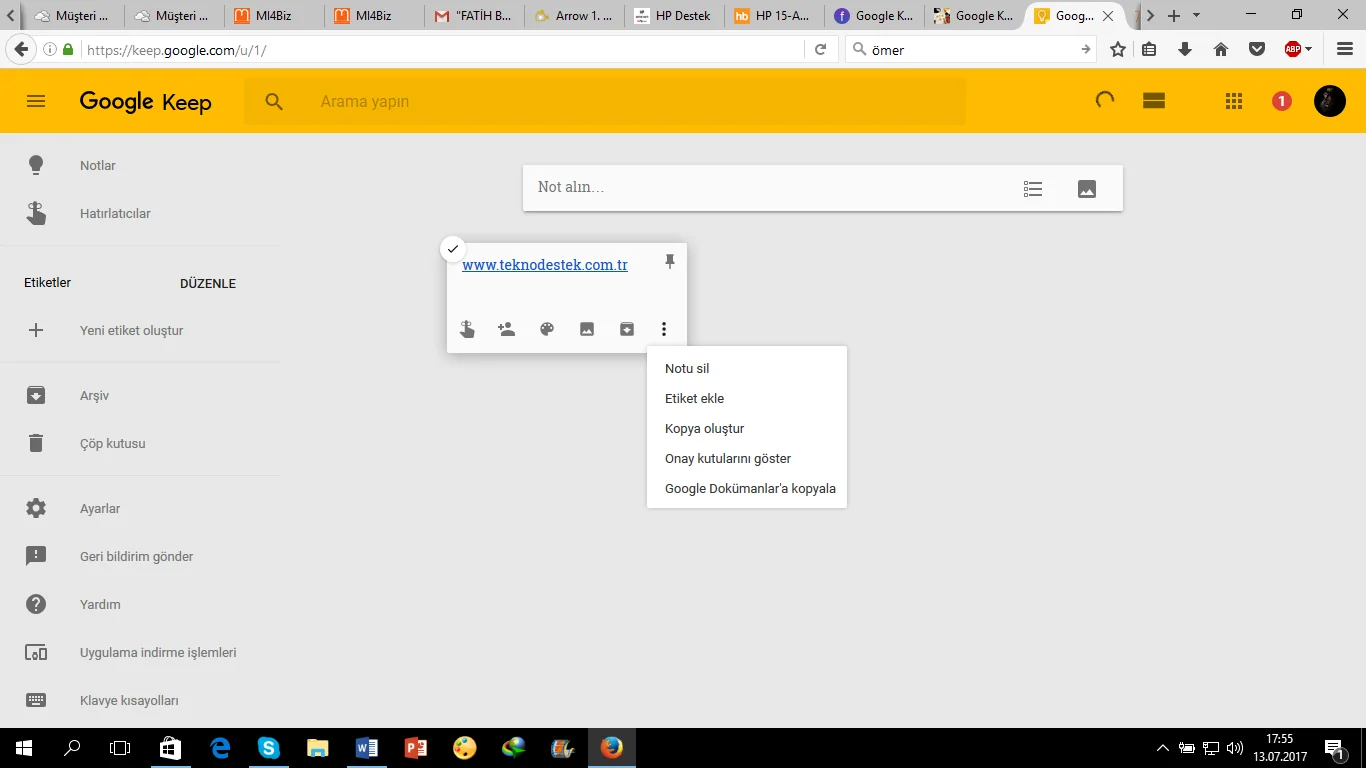Toggle the note selection checkmark

pos(453,249)
